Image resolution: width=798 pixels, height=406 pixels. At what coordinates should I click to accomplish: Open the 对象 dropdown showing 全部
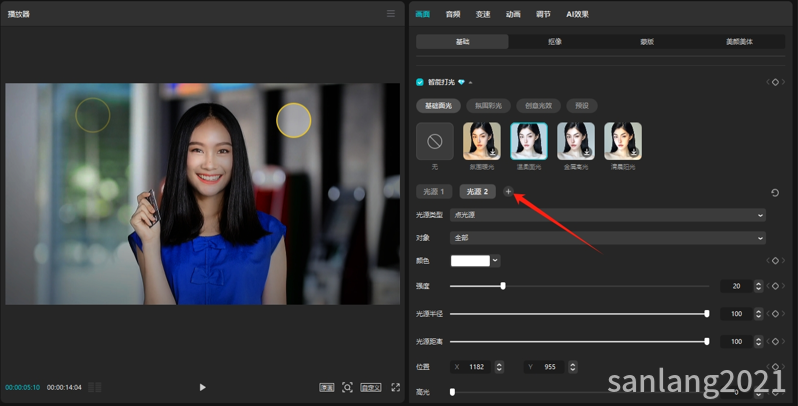[607, 238]
